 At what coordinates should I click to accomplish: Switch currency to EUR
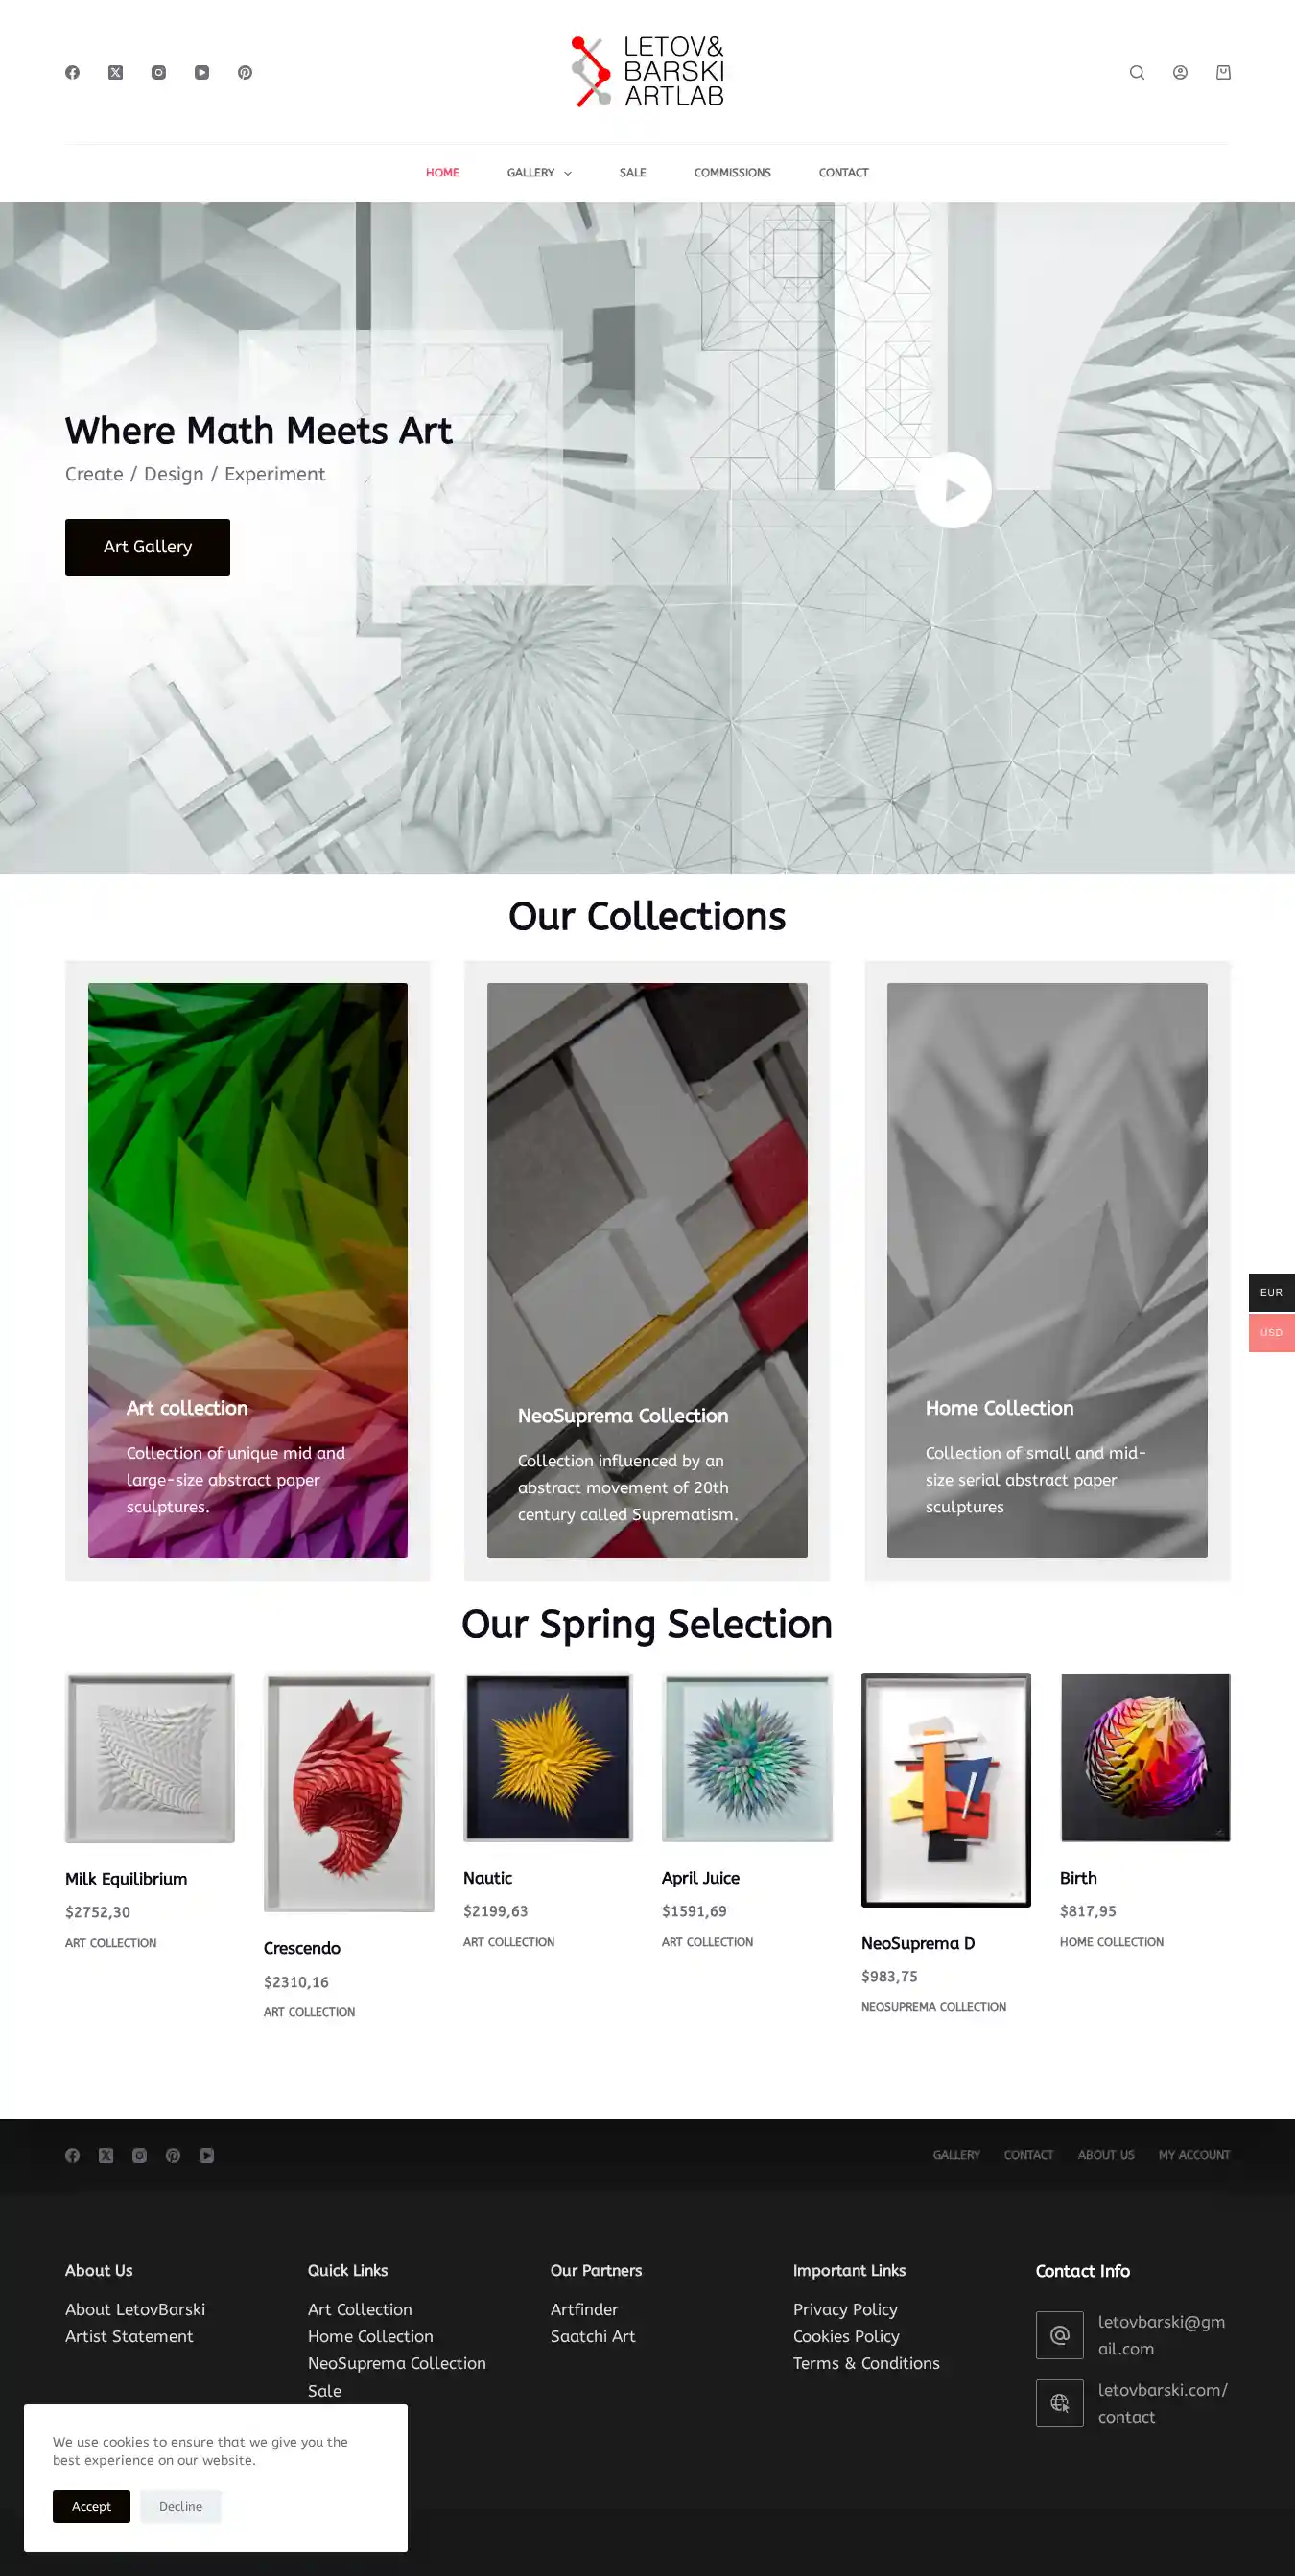[x=1271, y=1292]
